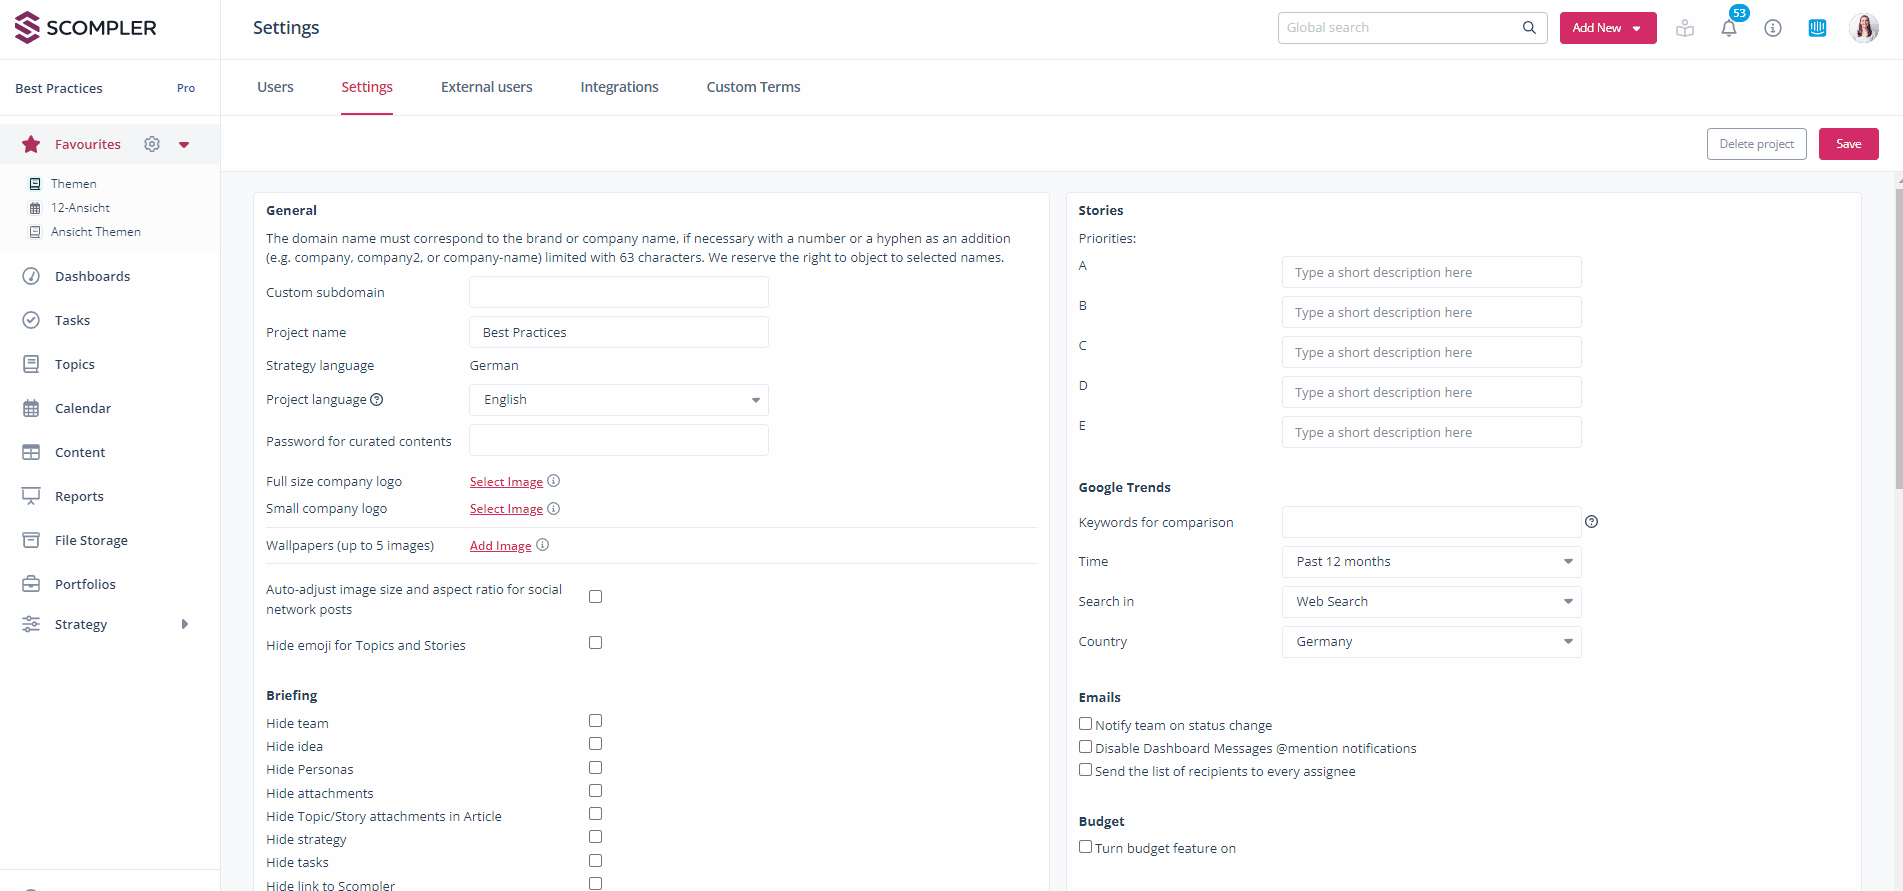Viewport: 1903px width, 891px height.
Task: Click Select Image for full size logo
Action: tap(506, 482)
